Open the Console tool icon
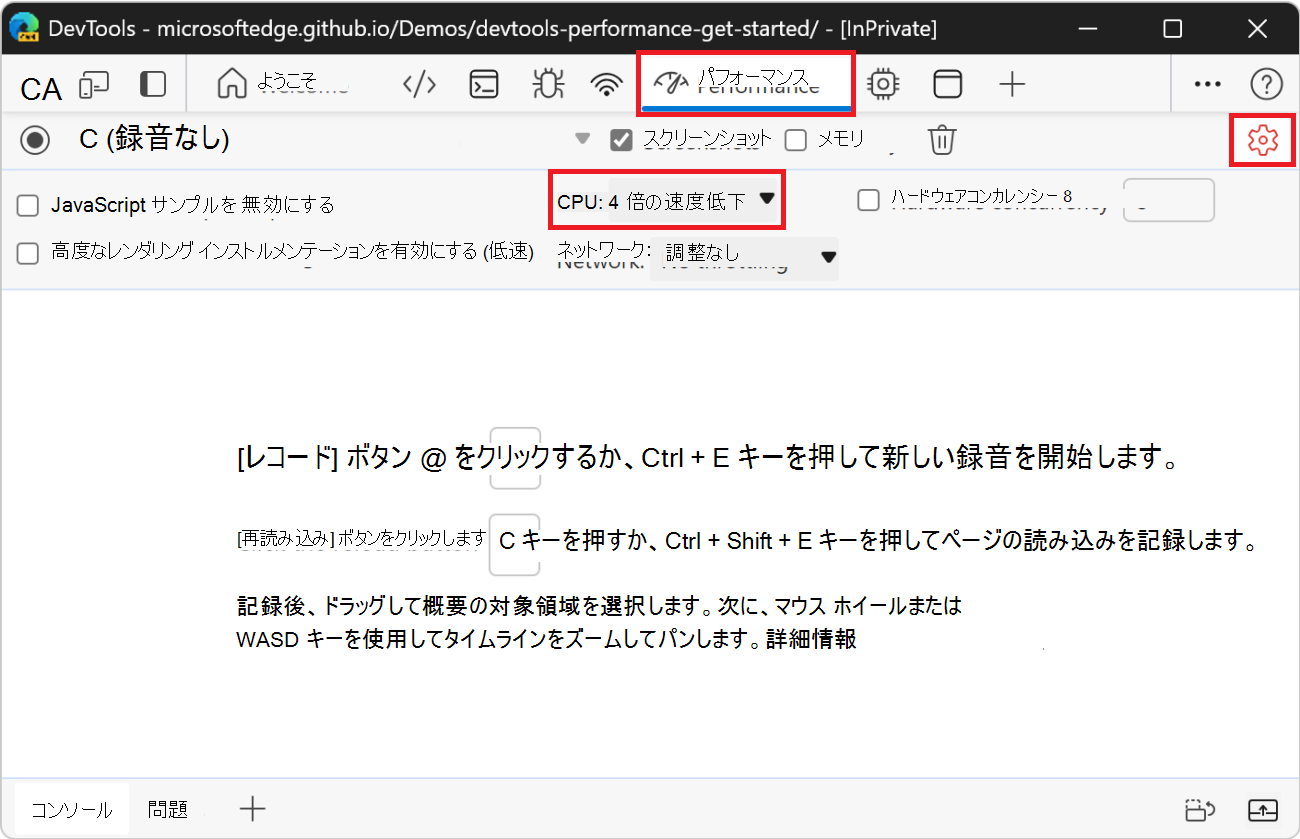Image resolution: width=1300 pixels, height=839 pixels. (484, 85)
